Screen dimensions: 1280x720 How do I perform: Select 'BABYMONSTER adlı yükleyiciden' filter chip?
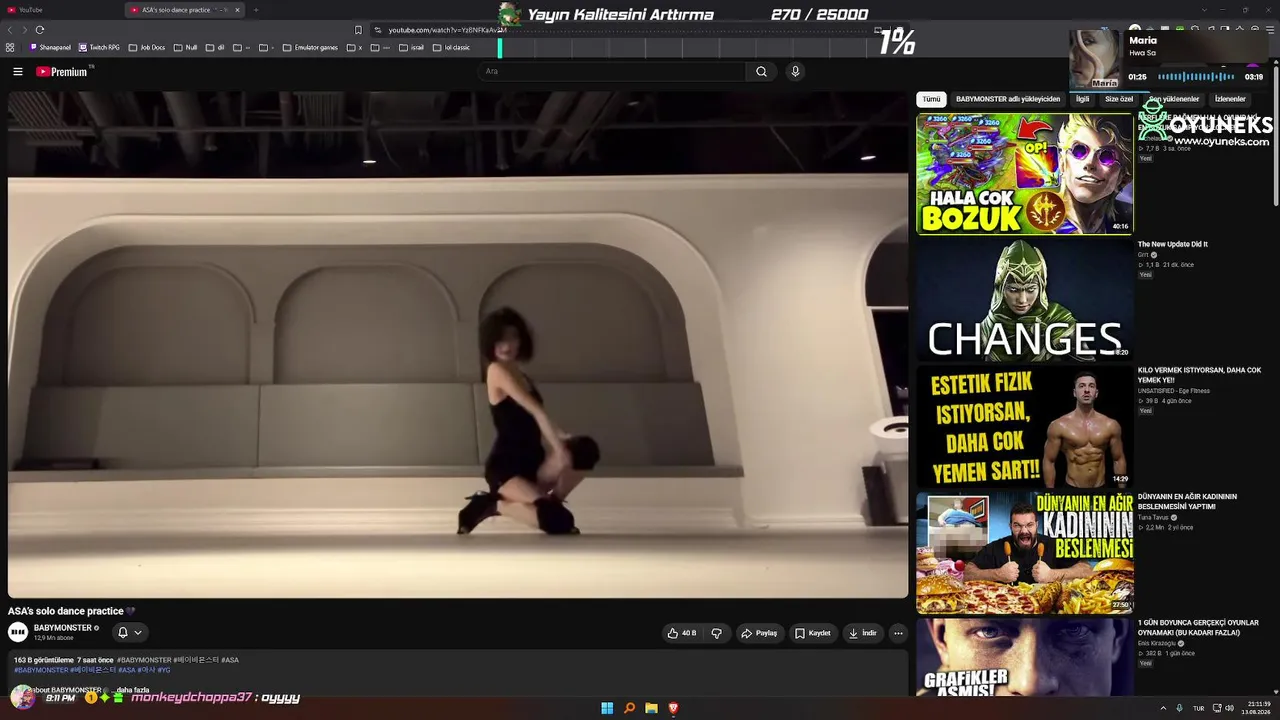pyautogui.click(x=1008, y=99)
